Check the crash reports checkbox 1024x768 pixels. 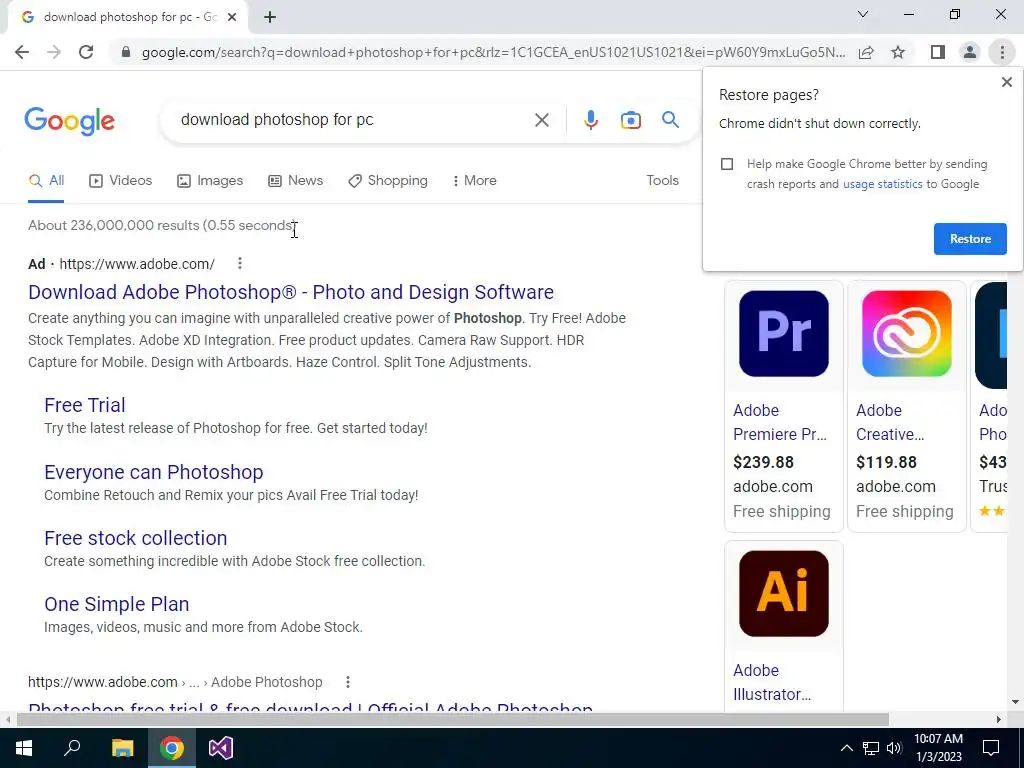pyautogui.click(x=727, y=164)
